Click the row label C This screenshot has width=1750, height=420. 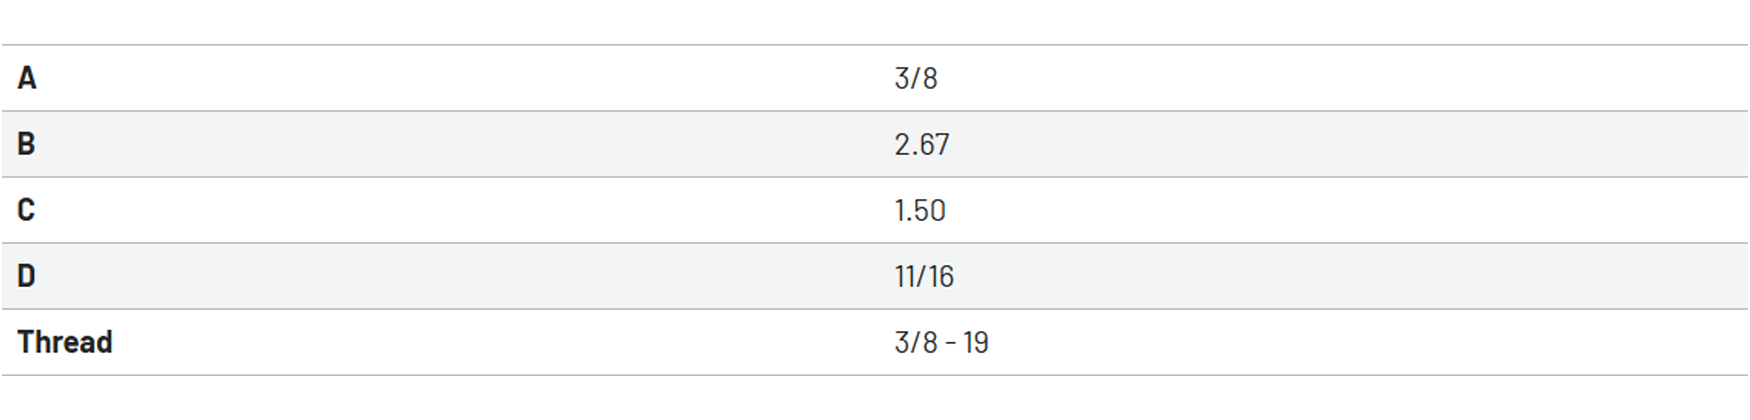pos(26,210)
